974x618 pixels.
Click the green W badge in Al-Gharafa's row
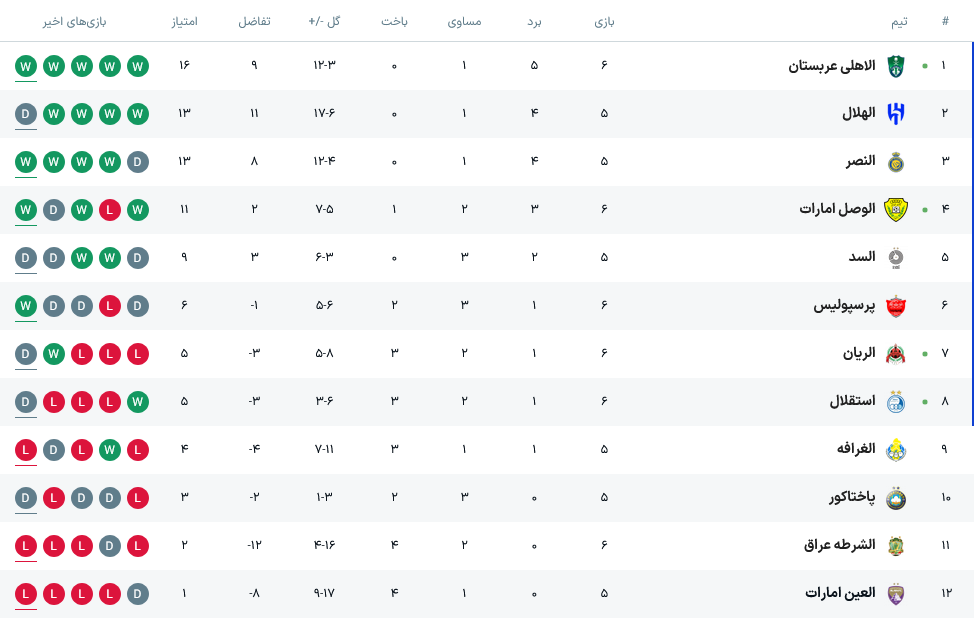click(110, 450)
